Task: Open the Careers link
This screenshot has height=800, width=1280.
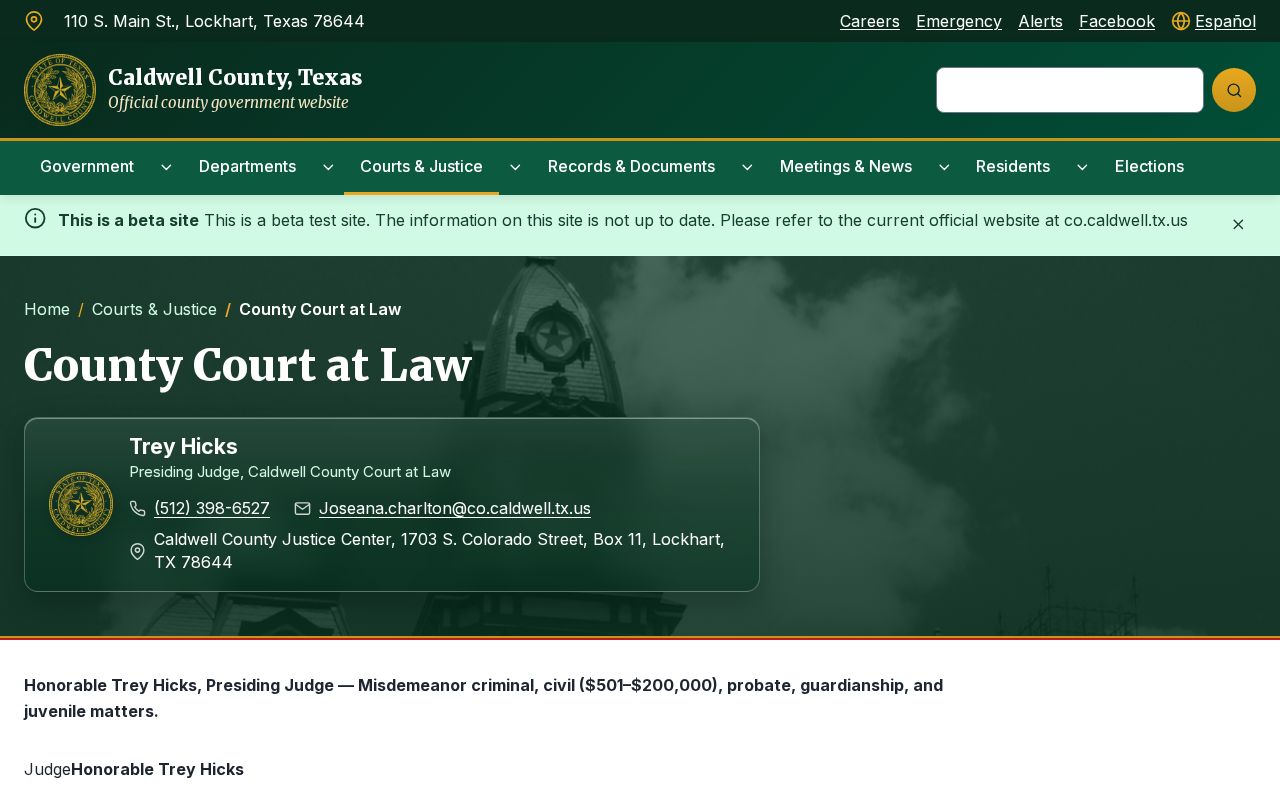Action: [x=870, y=21]
